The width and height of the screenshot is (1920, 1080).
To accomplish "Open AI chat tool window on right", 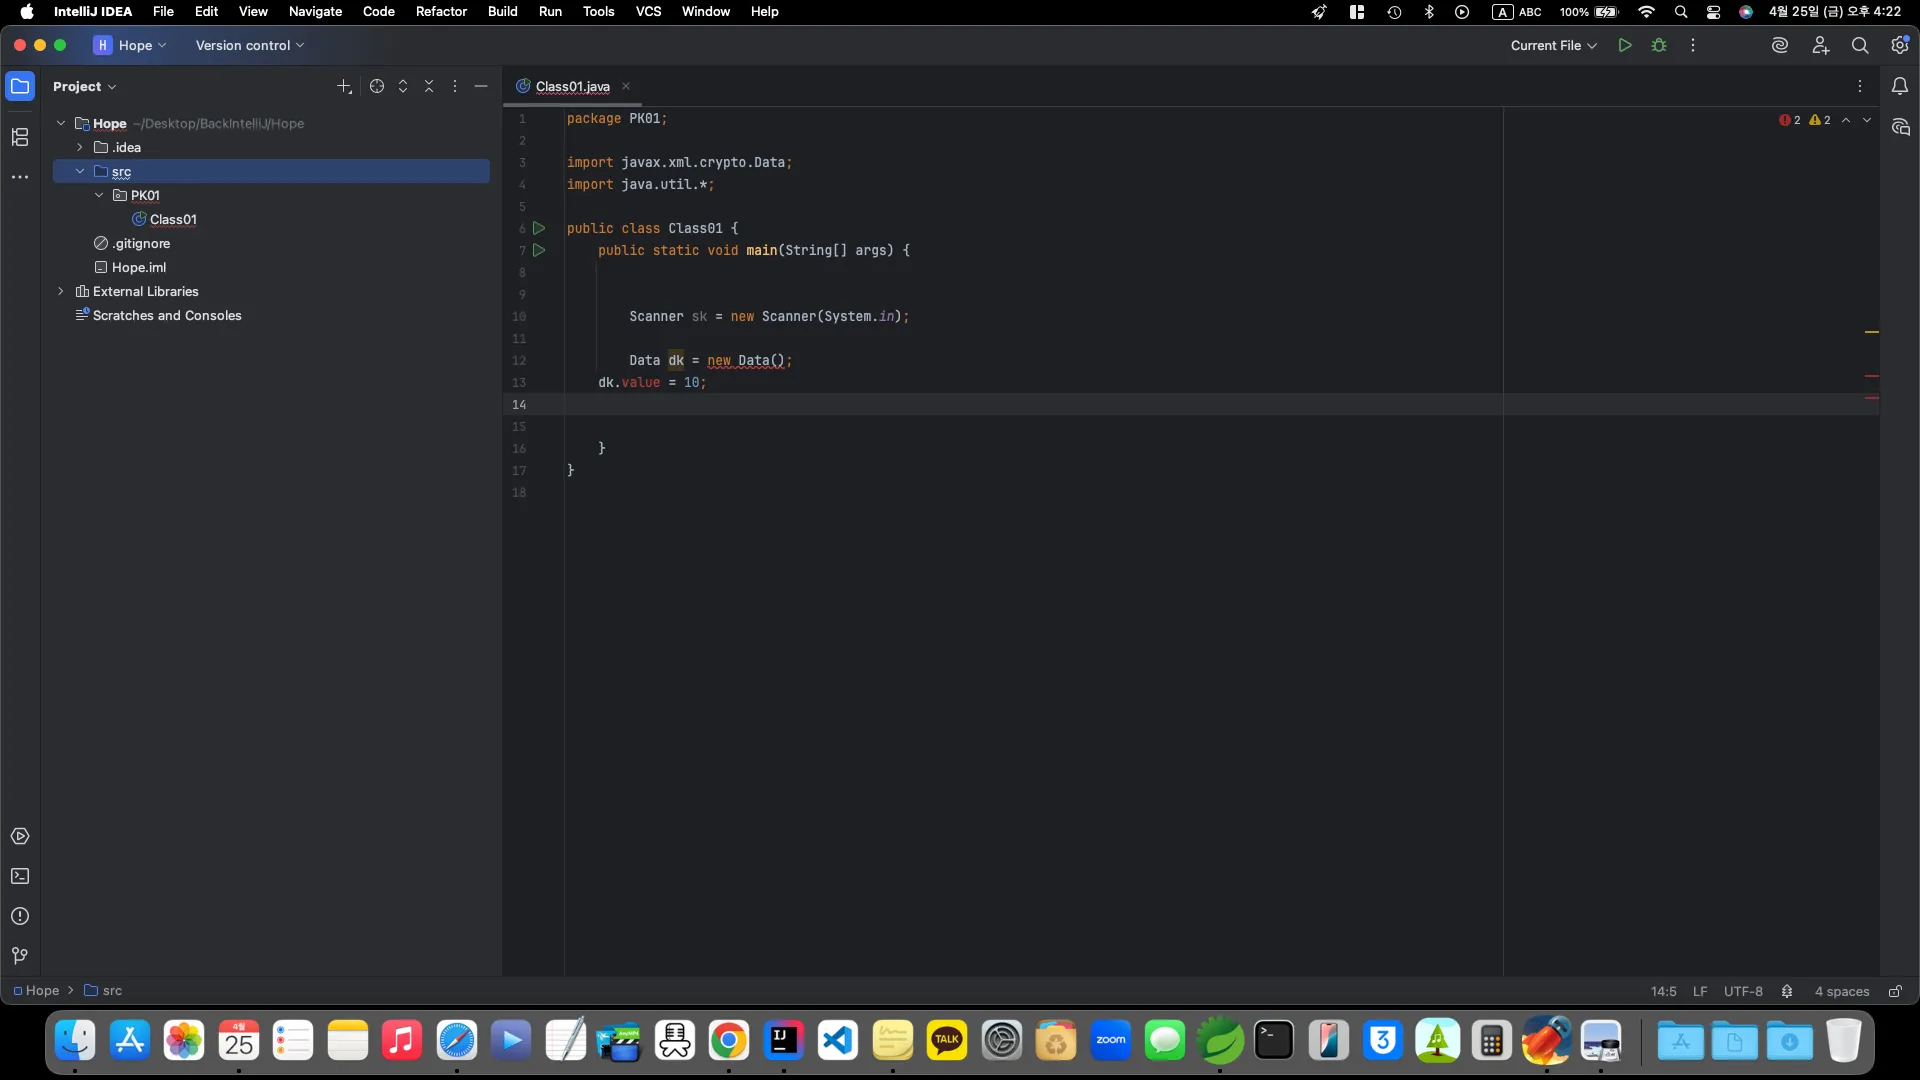I will pos(1900,127).
